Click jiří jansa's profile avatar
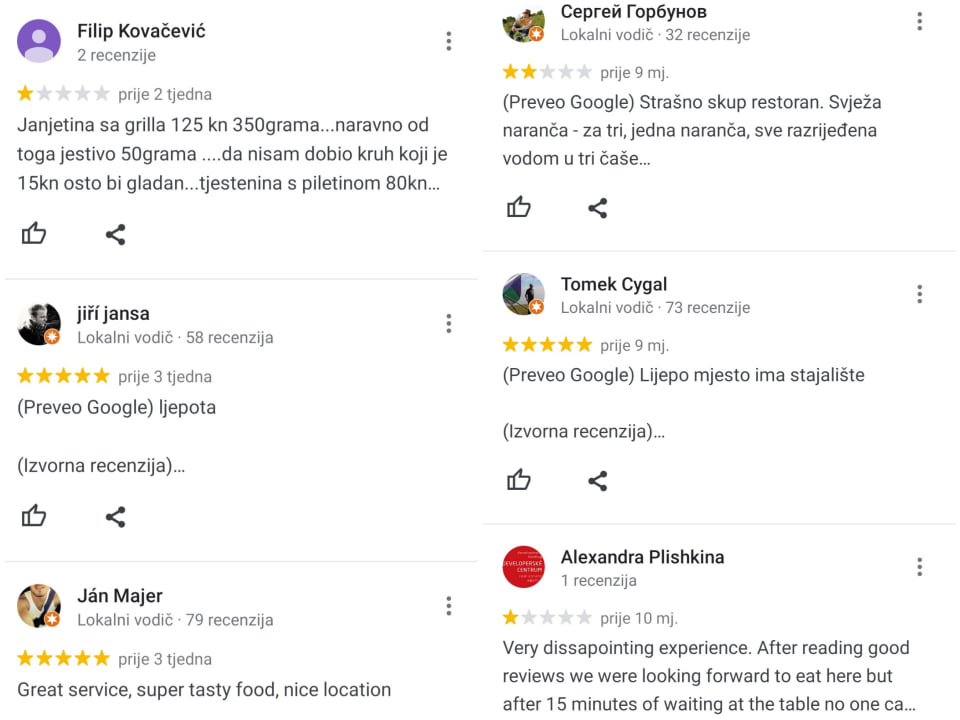Screen dimensions: 960x720 39,324
